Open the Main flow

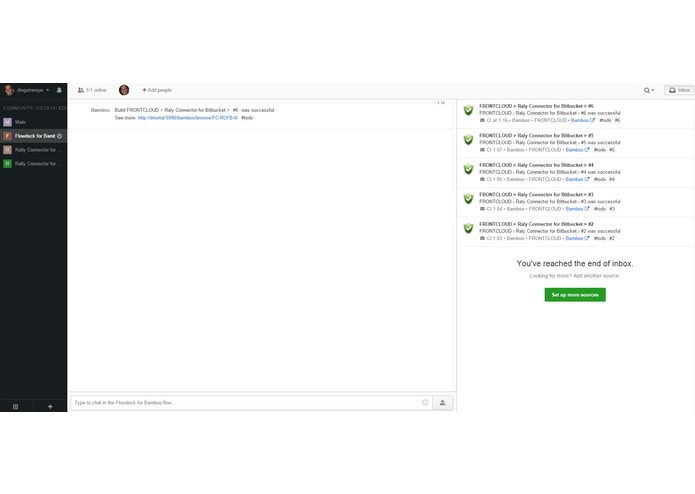pos(33,122)
